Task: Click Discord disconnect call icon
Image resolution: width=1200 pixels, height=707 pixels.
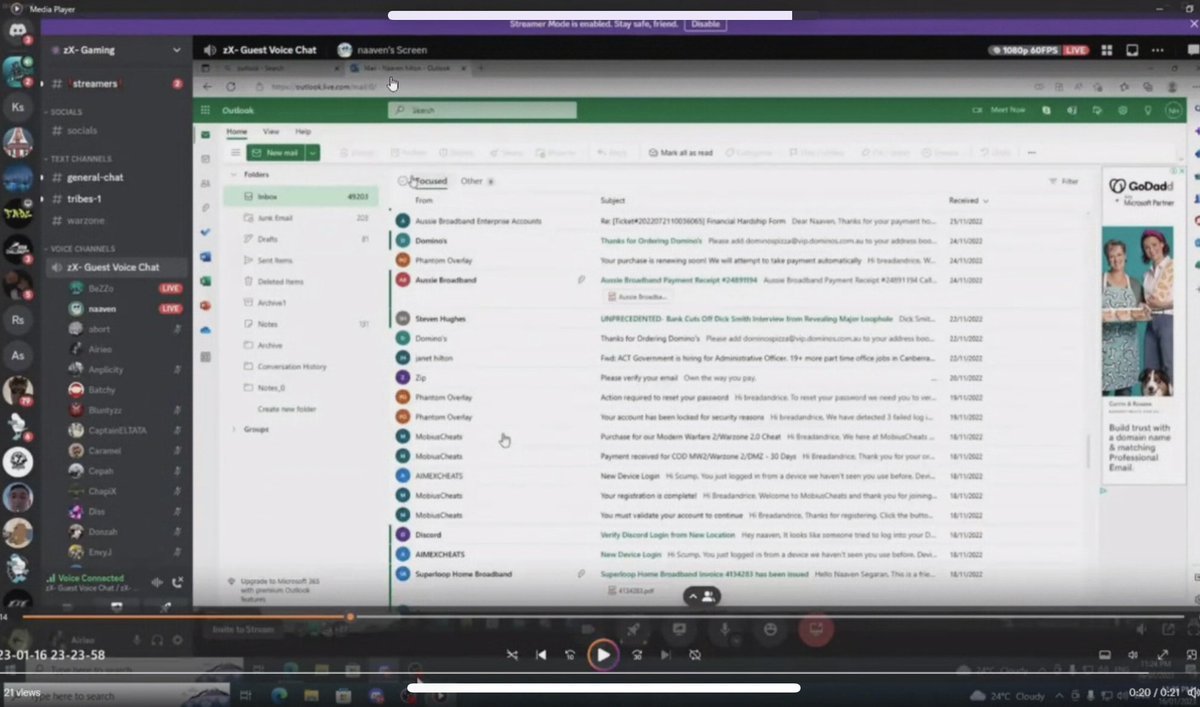Action: point(178,582)
